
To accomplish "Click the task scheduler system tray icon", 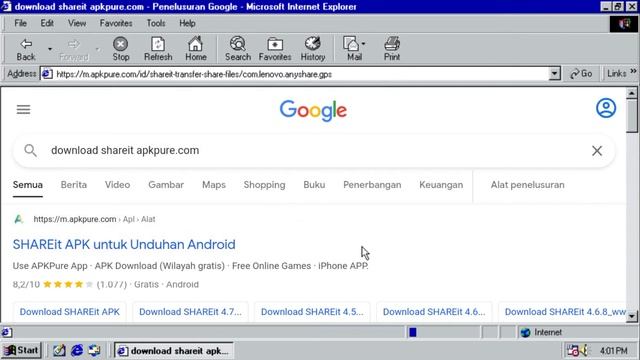I will click(x=573, y=351).
